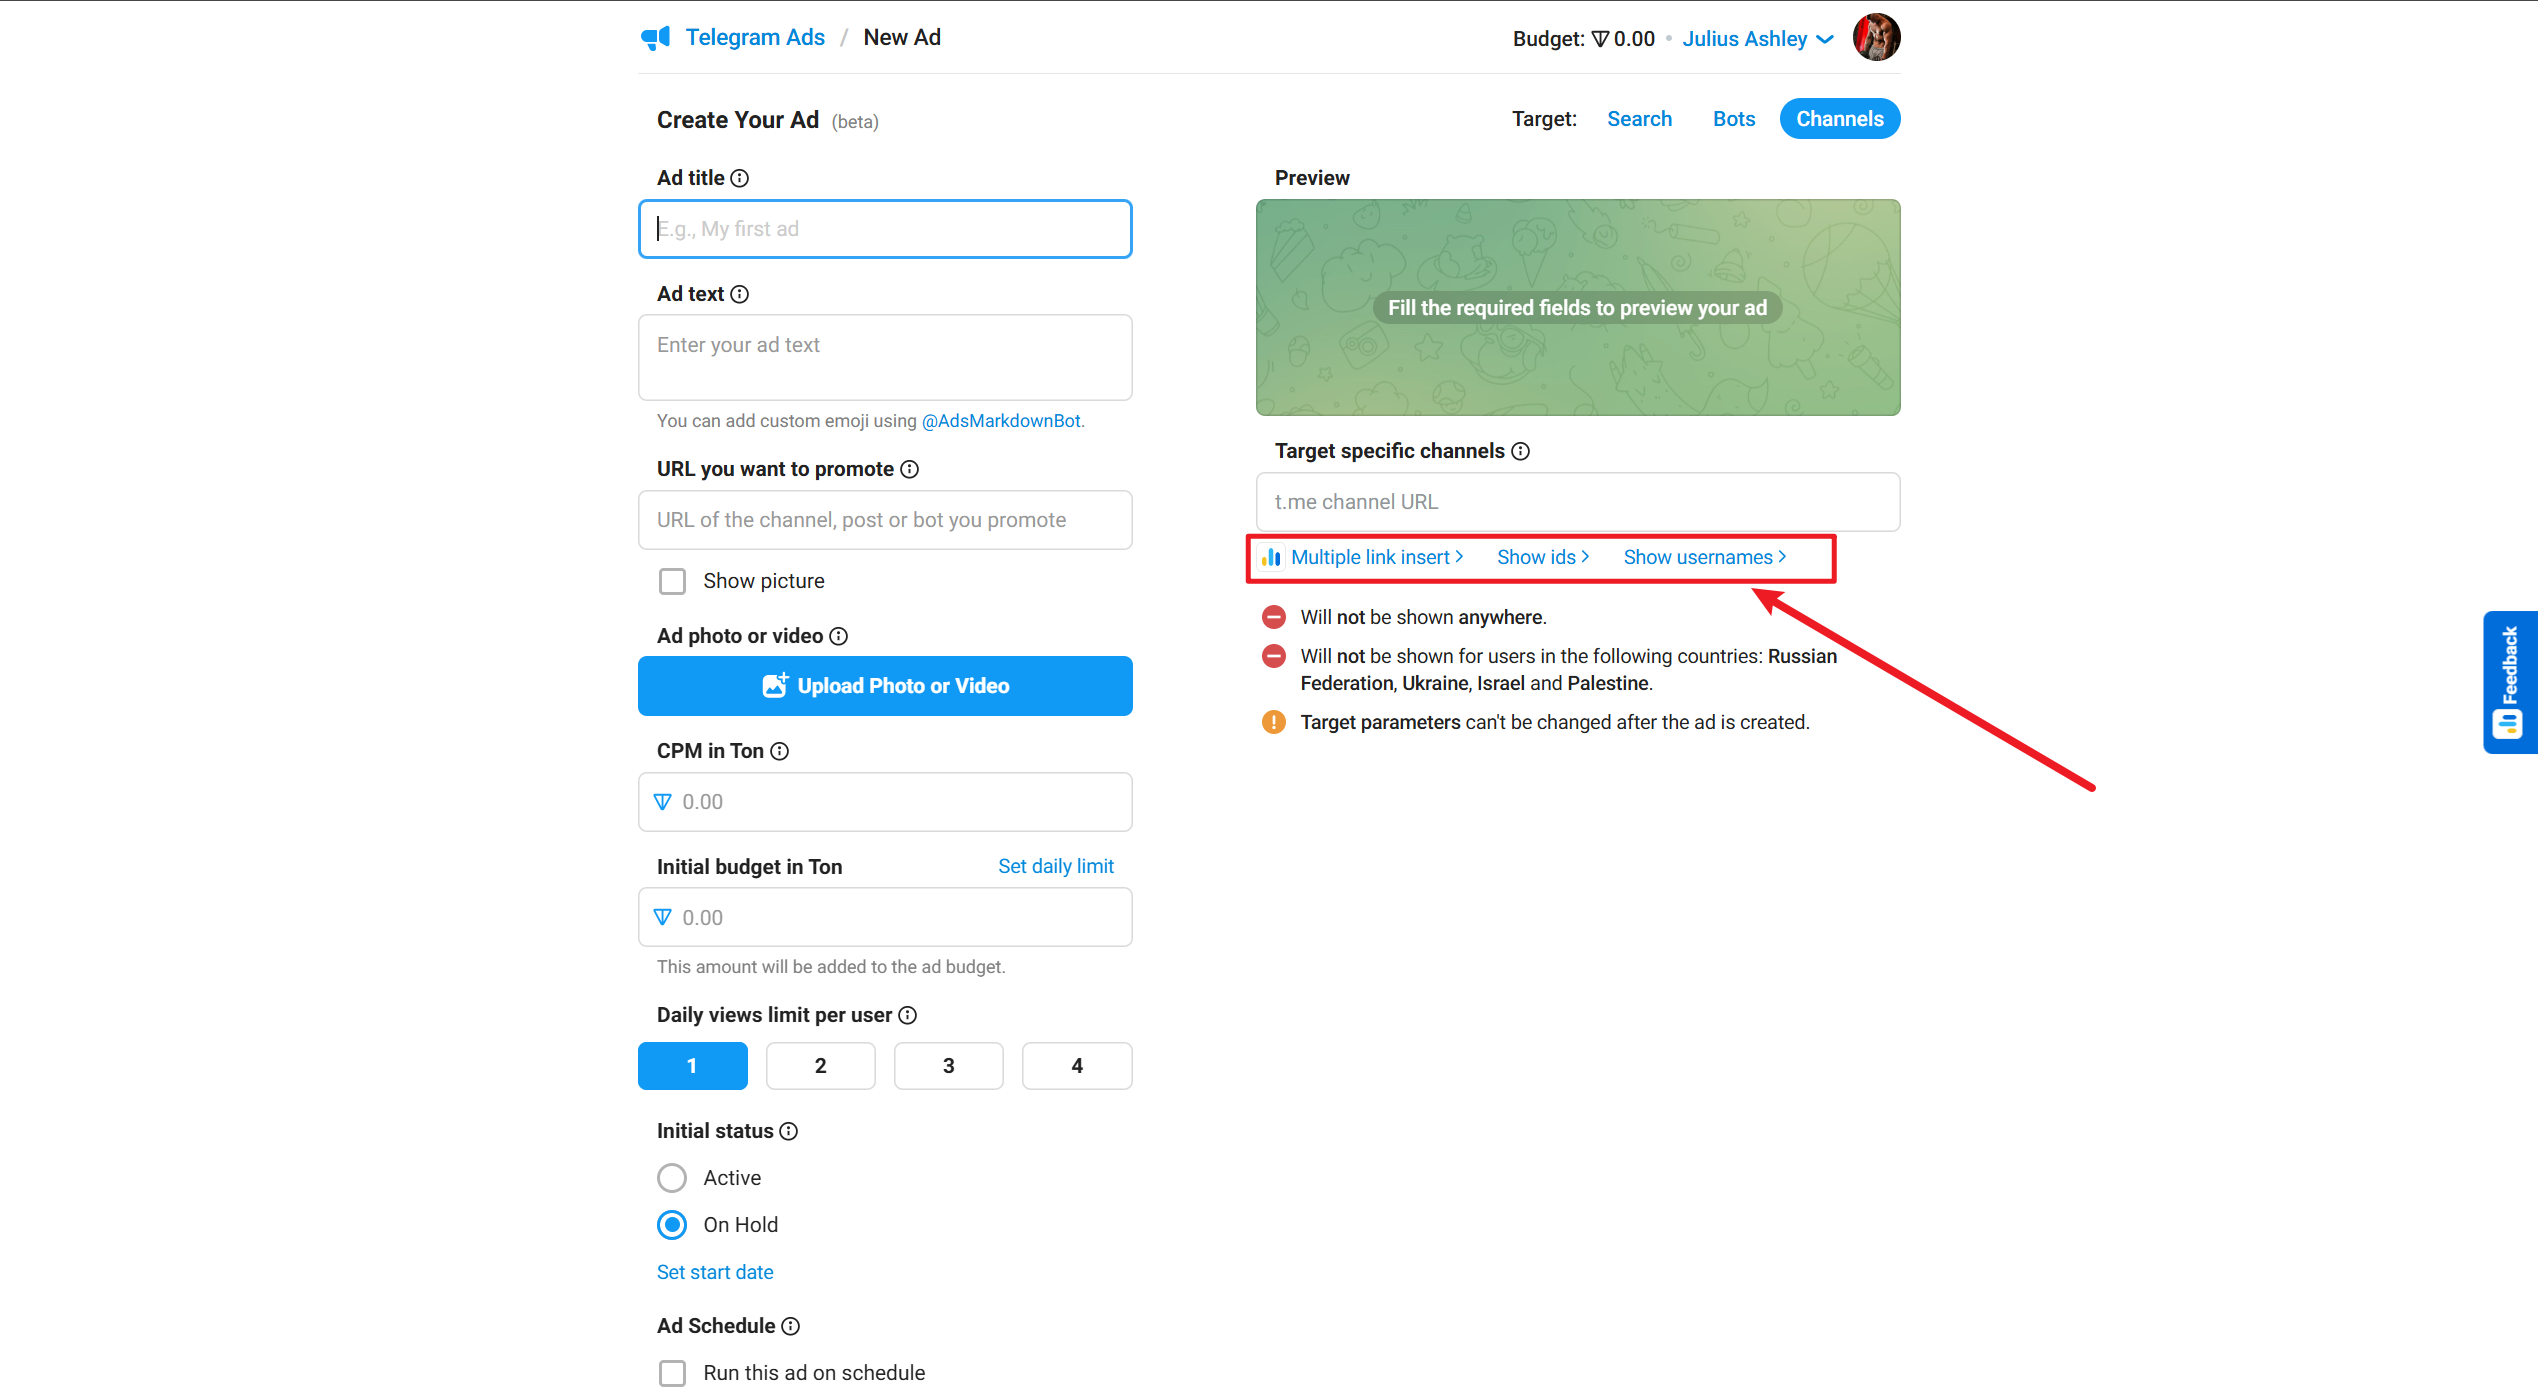
Task: Switch target to the Search tab
Action: click(x=1640, y=119)
